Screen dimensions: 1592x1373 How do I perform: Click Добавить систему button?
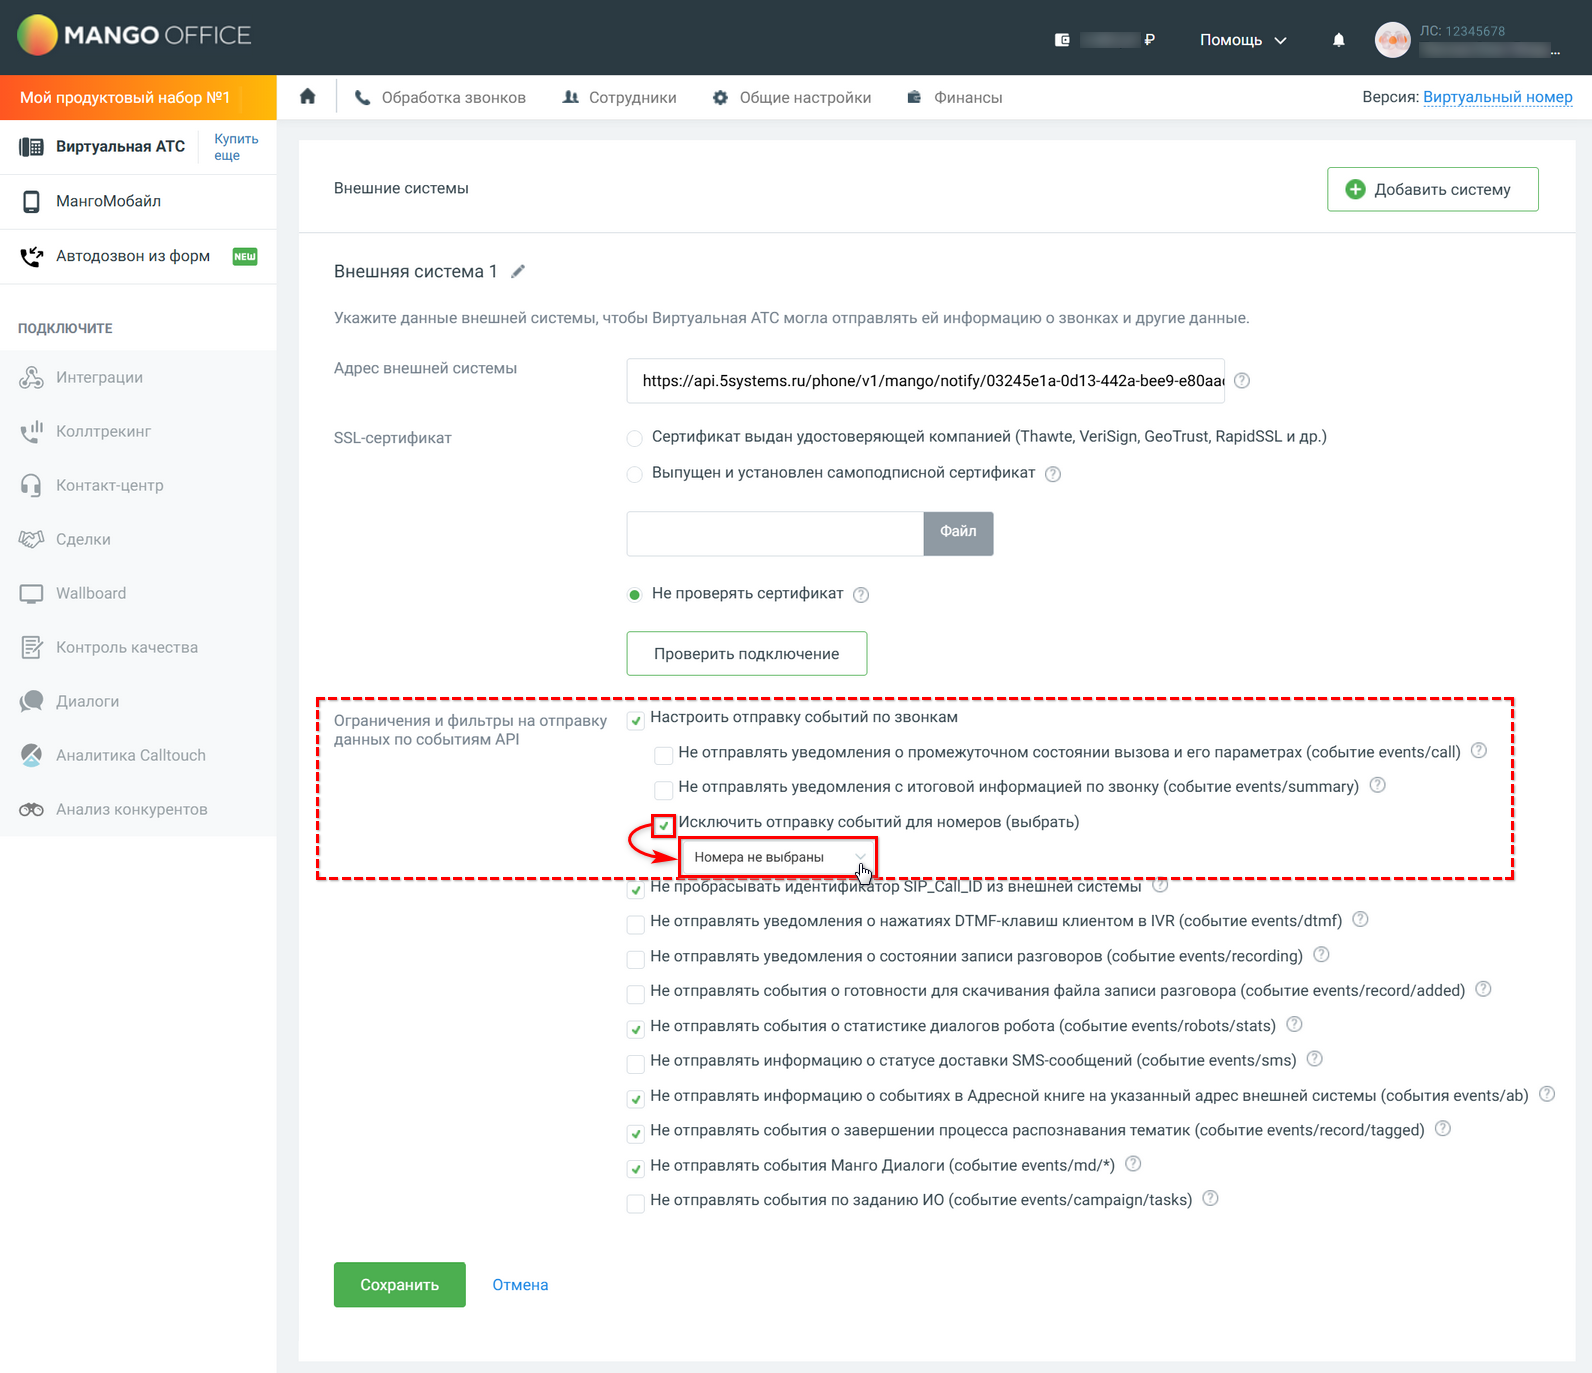1432,189
